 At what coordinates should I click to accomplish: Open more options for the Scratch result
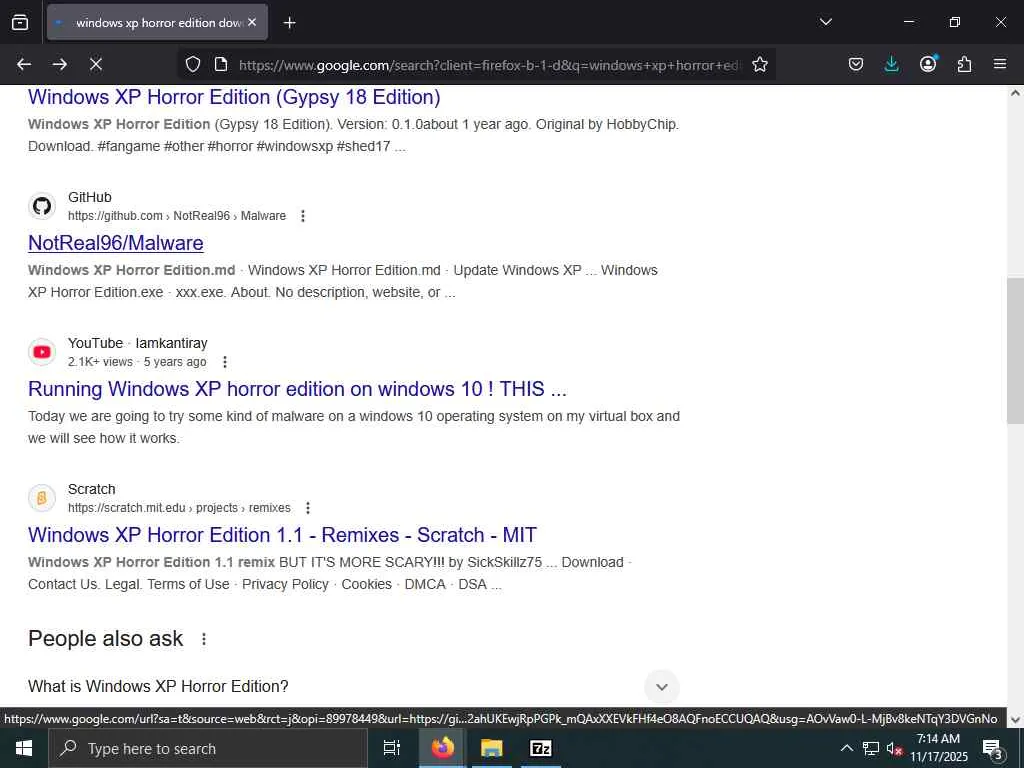308,508
